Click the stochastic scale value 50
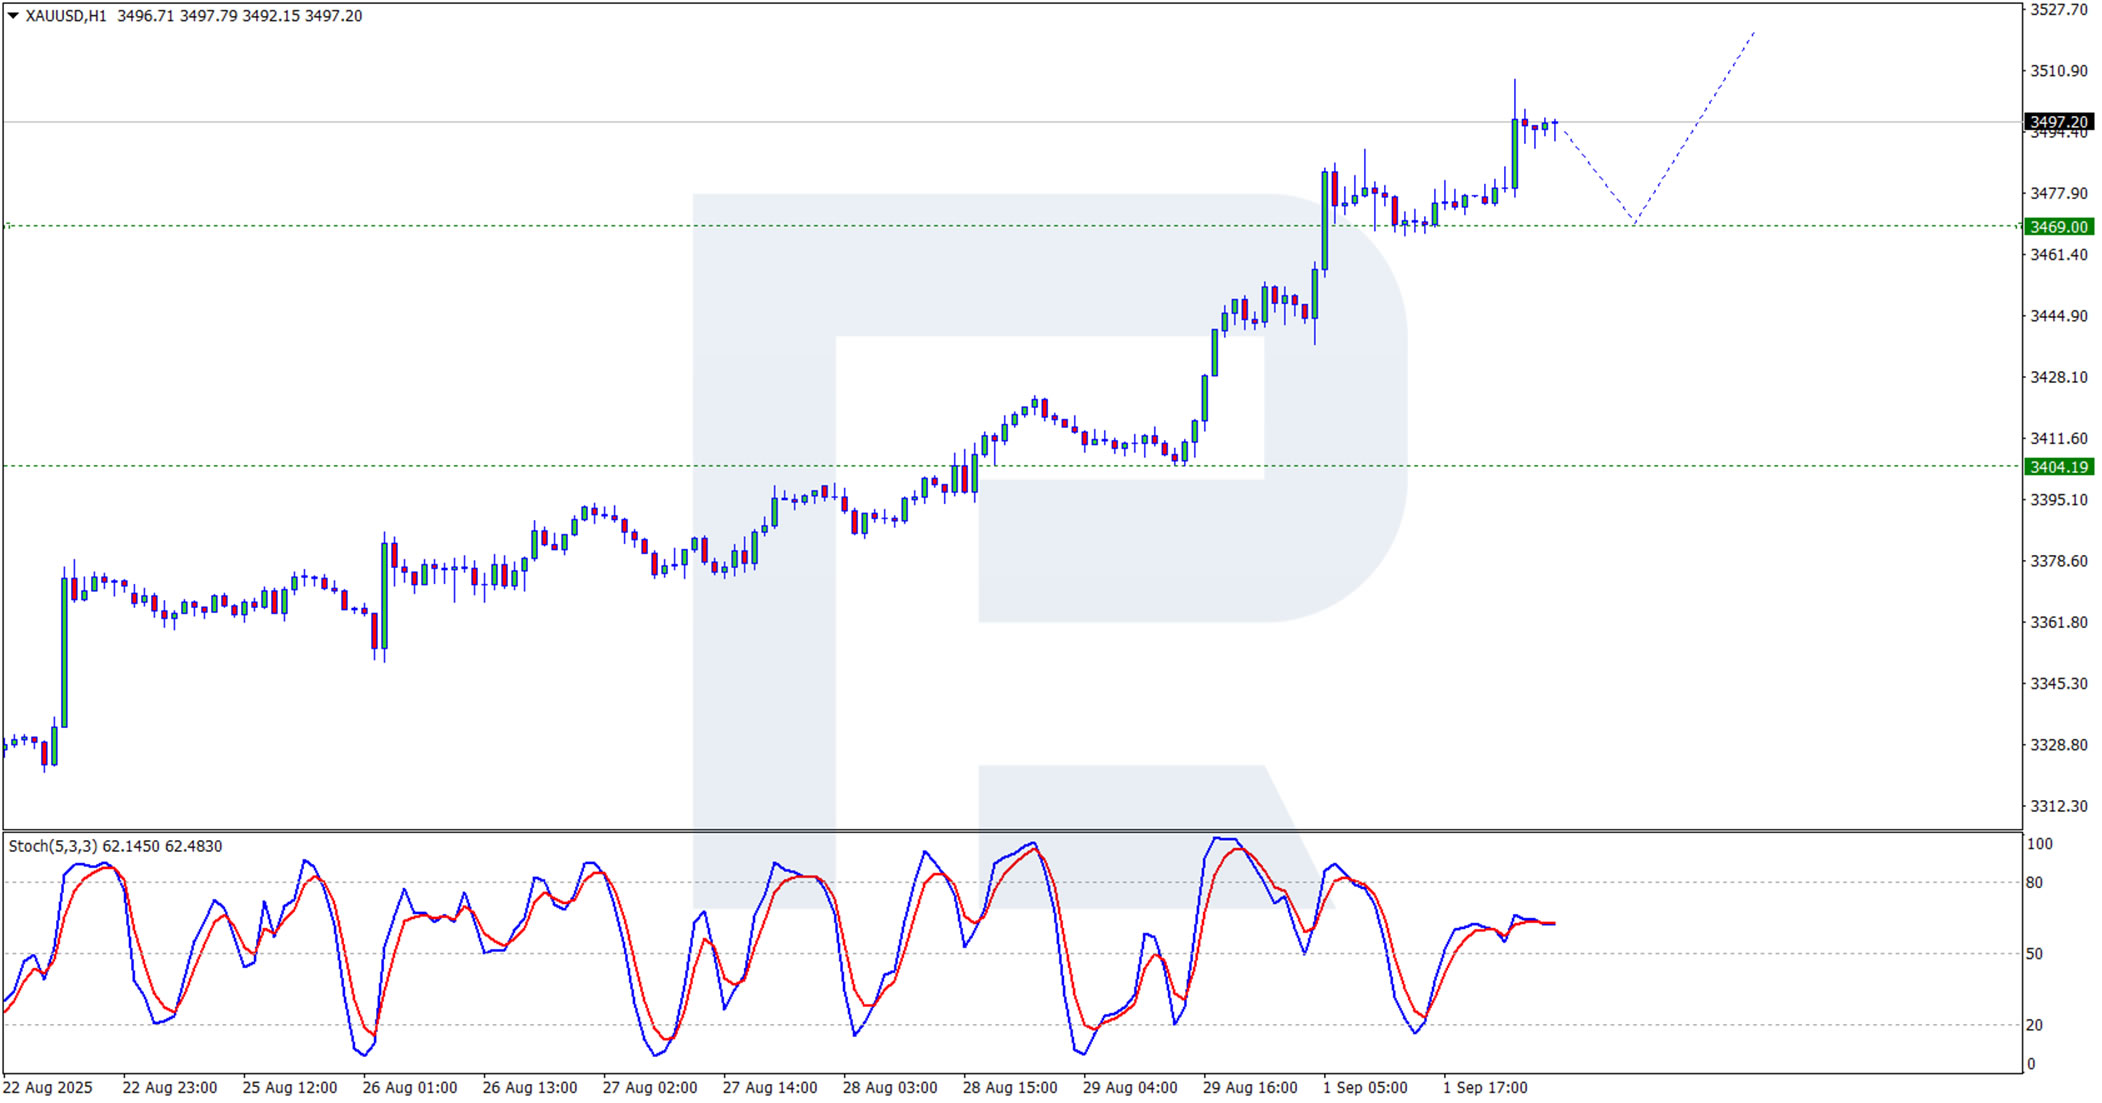2102x1103 pixels. pos(2034,954)
